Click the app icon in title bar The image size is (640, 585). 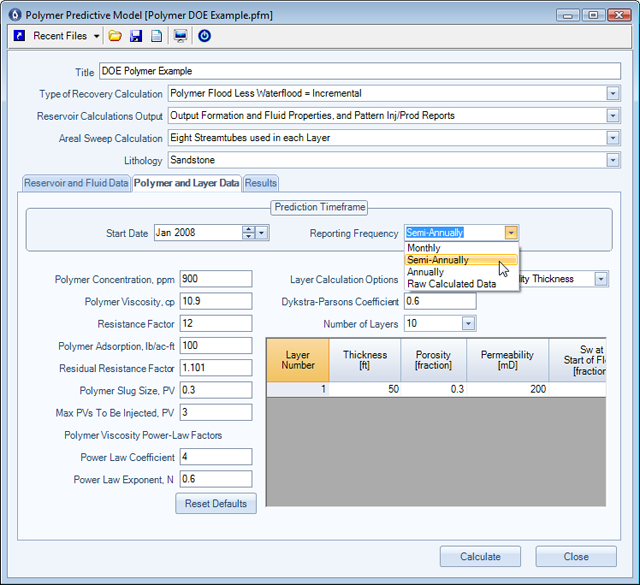15,15
